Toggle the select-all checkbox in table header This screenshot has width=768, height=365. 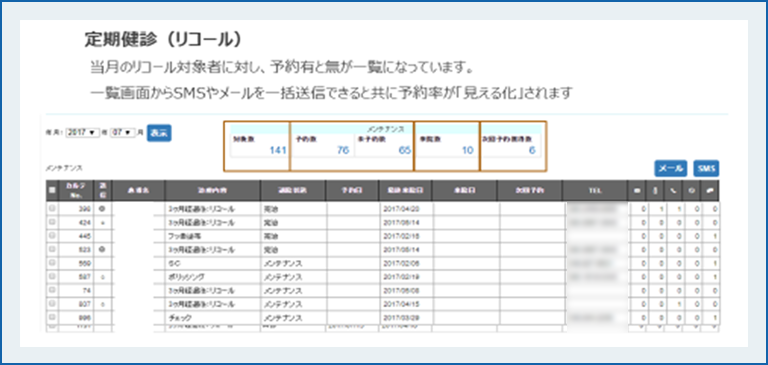52,191
